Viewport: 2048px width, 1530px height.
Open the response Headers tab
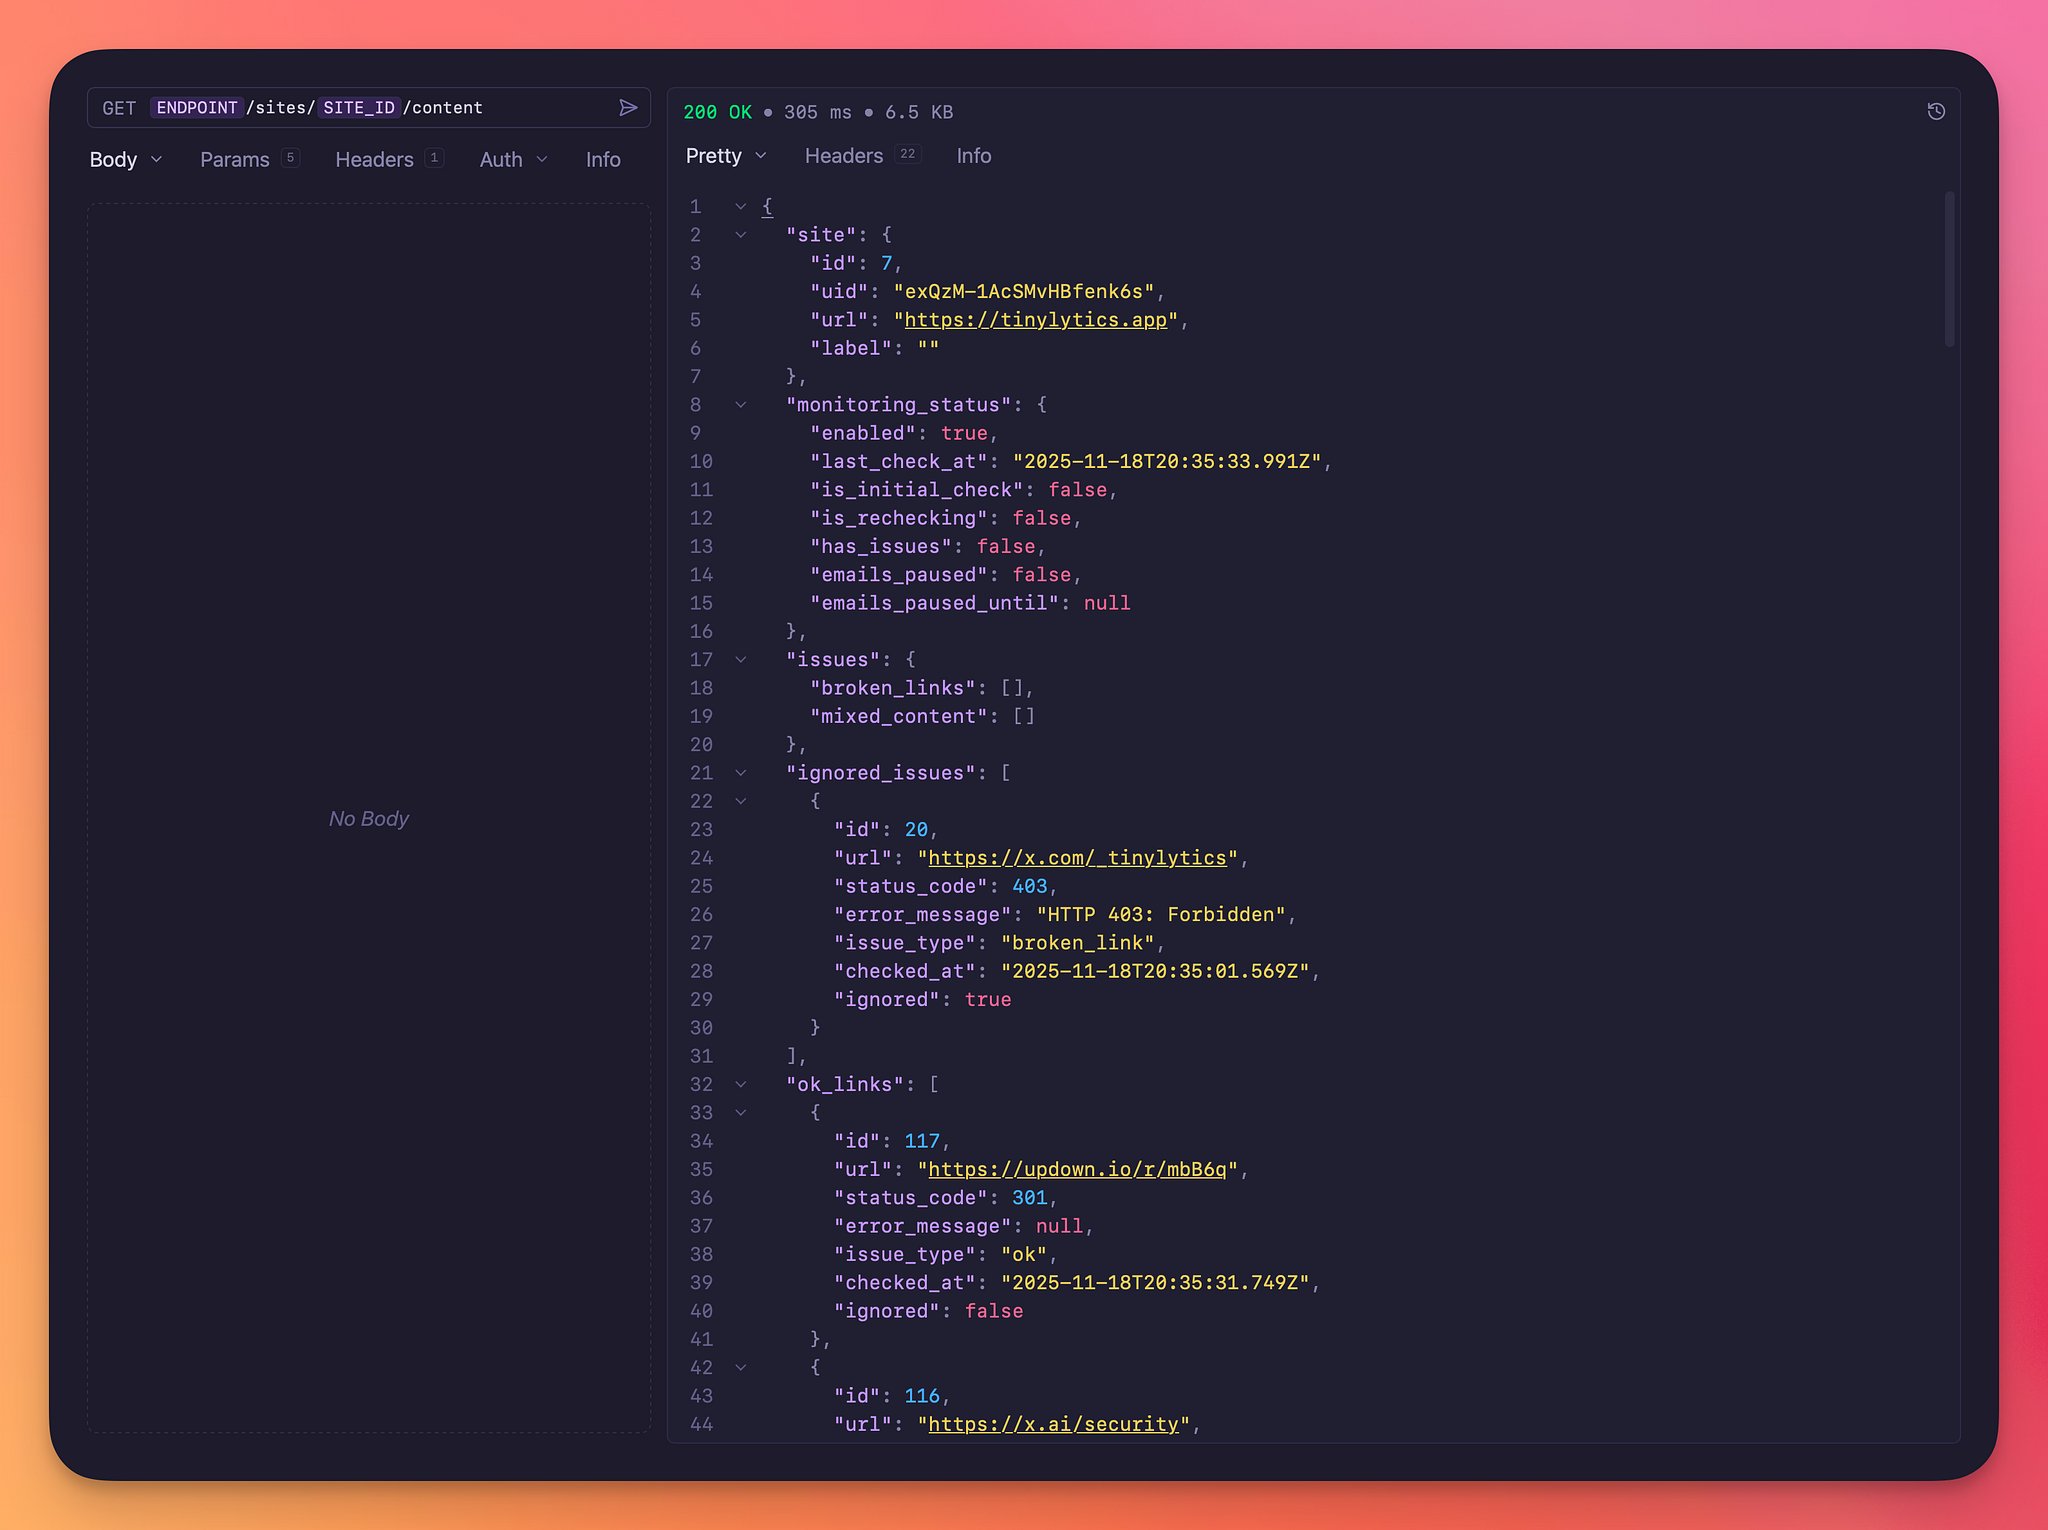coord(845,156)
